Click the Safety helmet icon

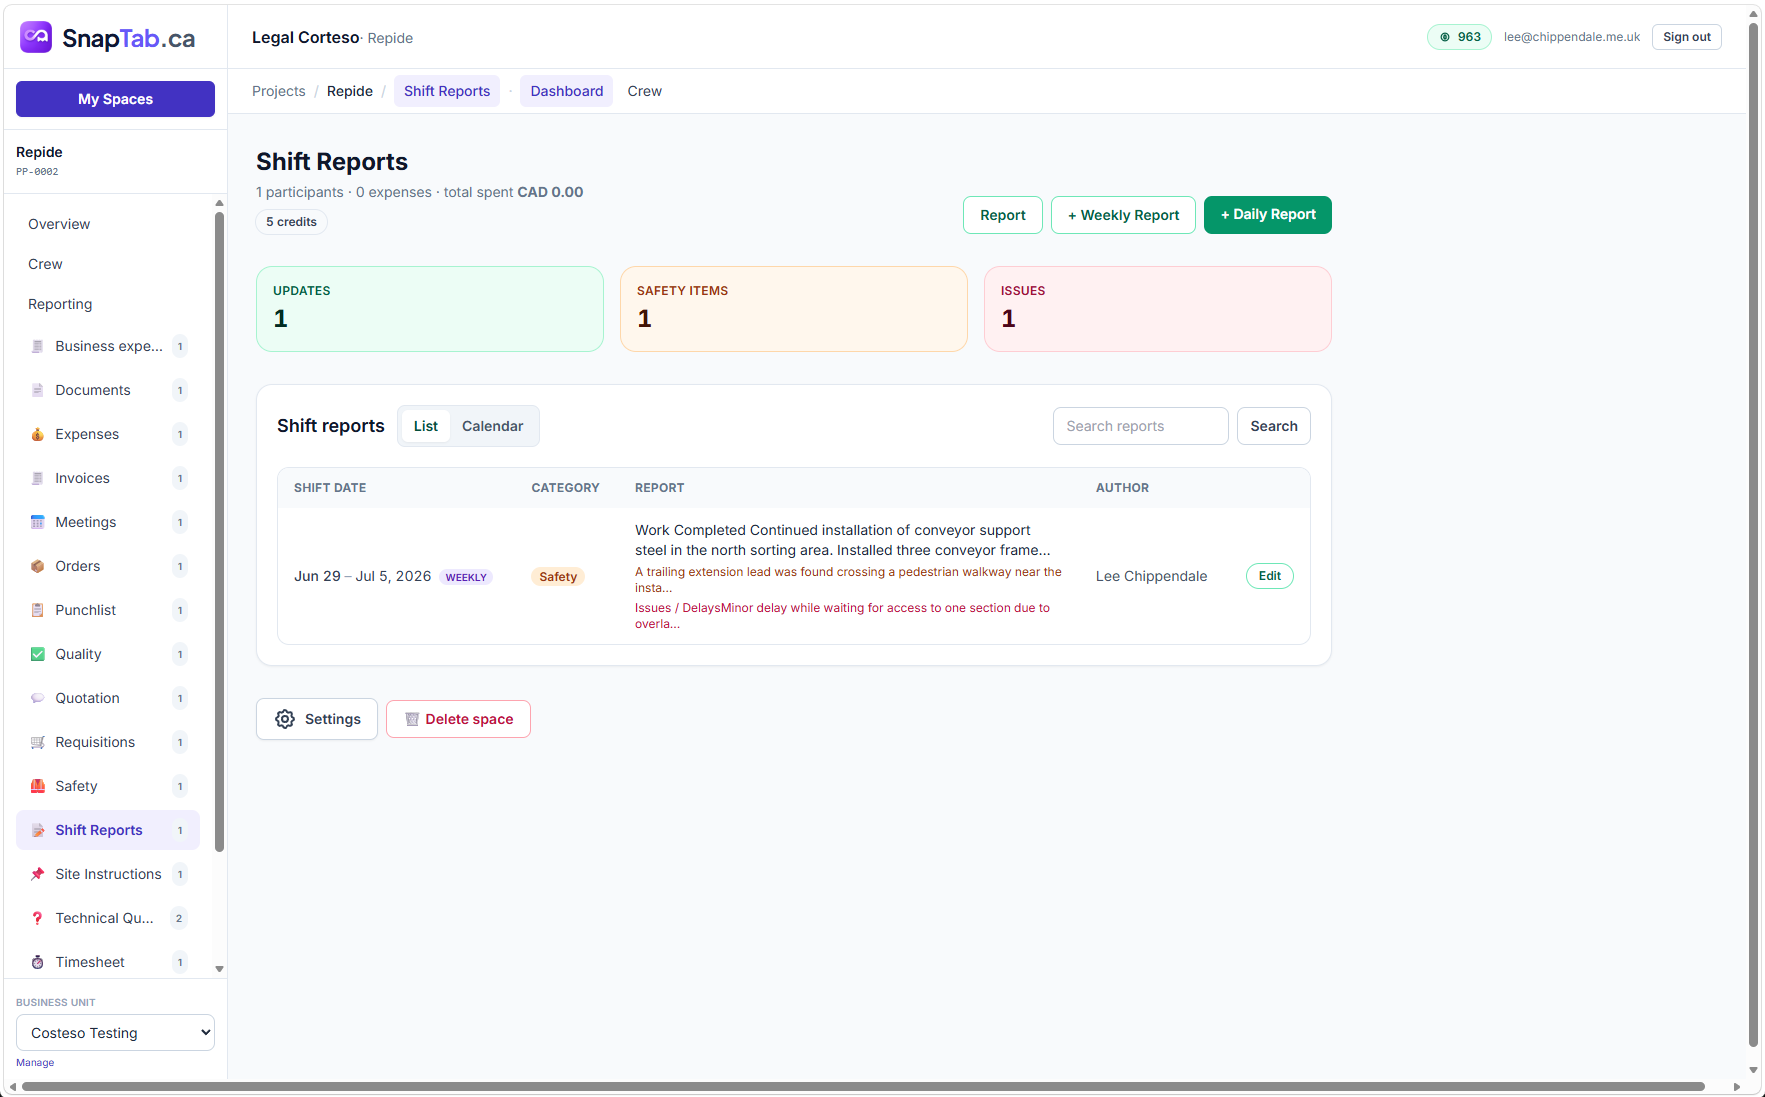coord(37,786)
